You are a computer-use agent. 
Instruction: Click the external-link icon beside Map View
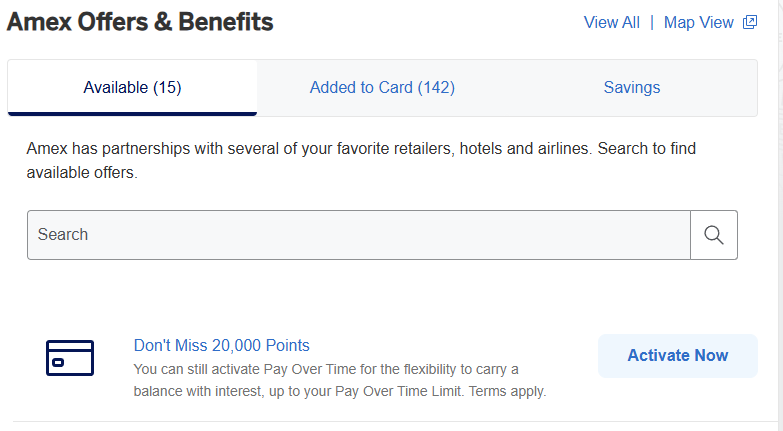click(x=750, y=22)
